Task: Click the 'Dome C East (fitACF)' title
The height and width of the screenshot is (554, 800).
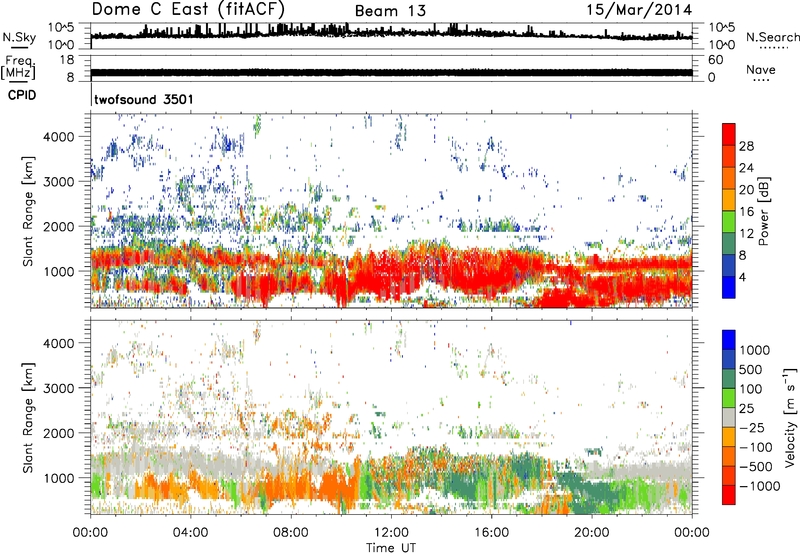Action: [188, 9]
